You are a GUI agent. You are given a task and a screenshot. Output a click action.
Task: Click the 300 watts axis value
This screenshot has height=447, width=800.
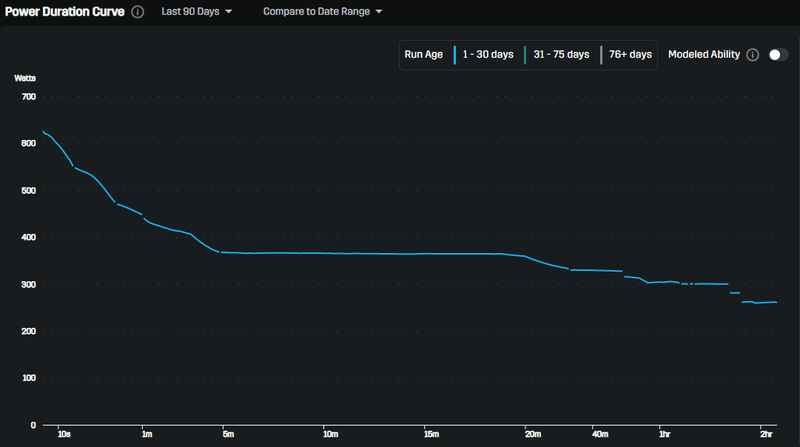tap(29, 284)
